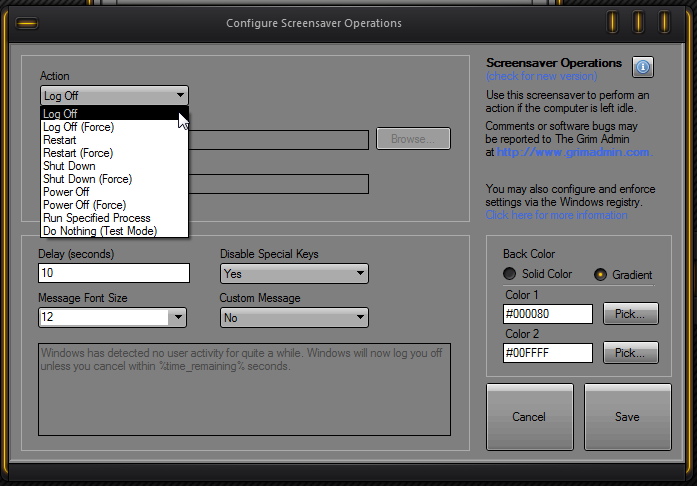This screenshot has width=697, height=486.
Task: Collapse the Action combo box arrow
Action: click(180, 95)
